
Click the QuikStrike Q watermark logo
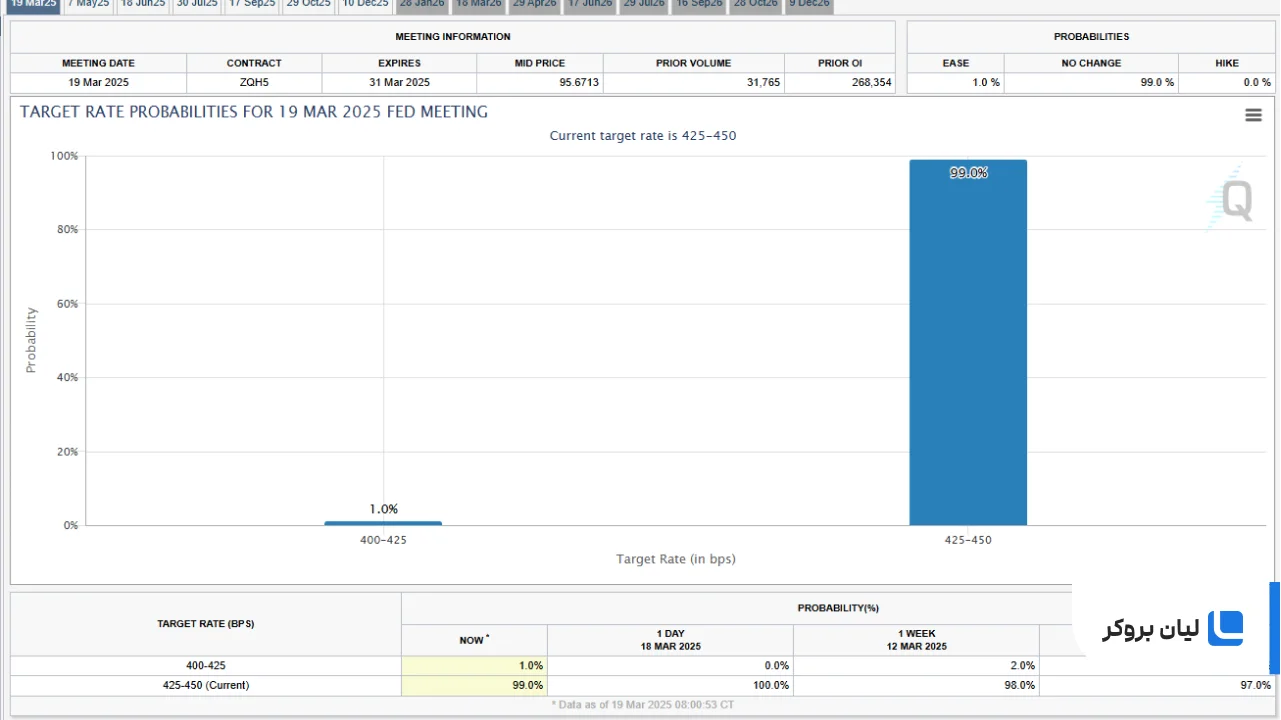(x=1231, y=198)
